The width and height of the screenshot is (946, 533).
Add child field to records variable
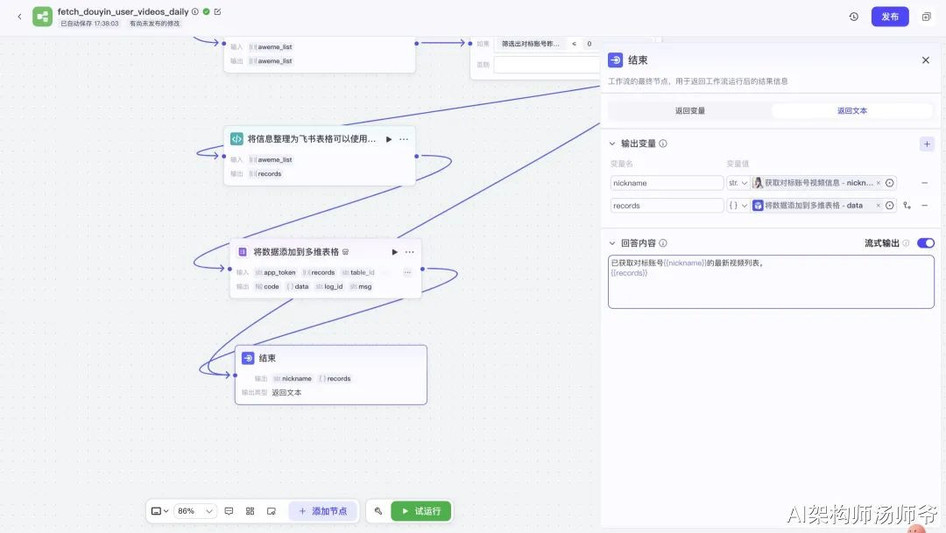coord(907,206)
